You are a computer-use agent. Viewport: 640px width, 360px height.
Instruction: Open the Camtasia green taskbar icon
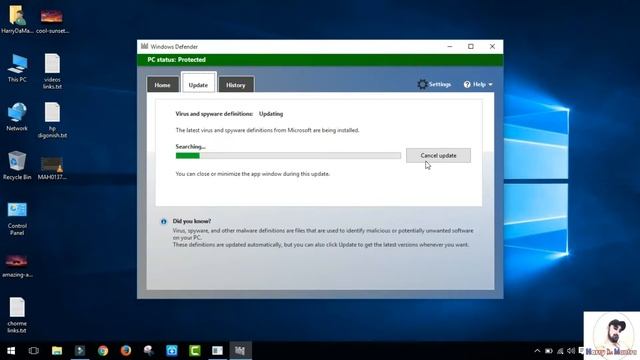point(195,351)
